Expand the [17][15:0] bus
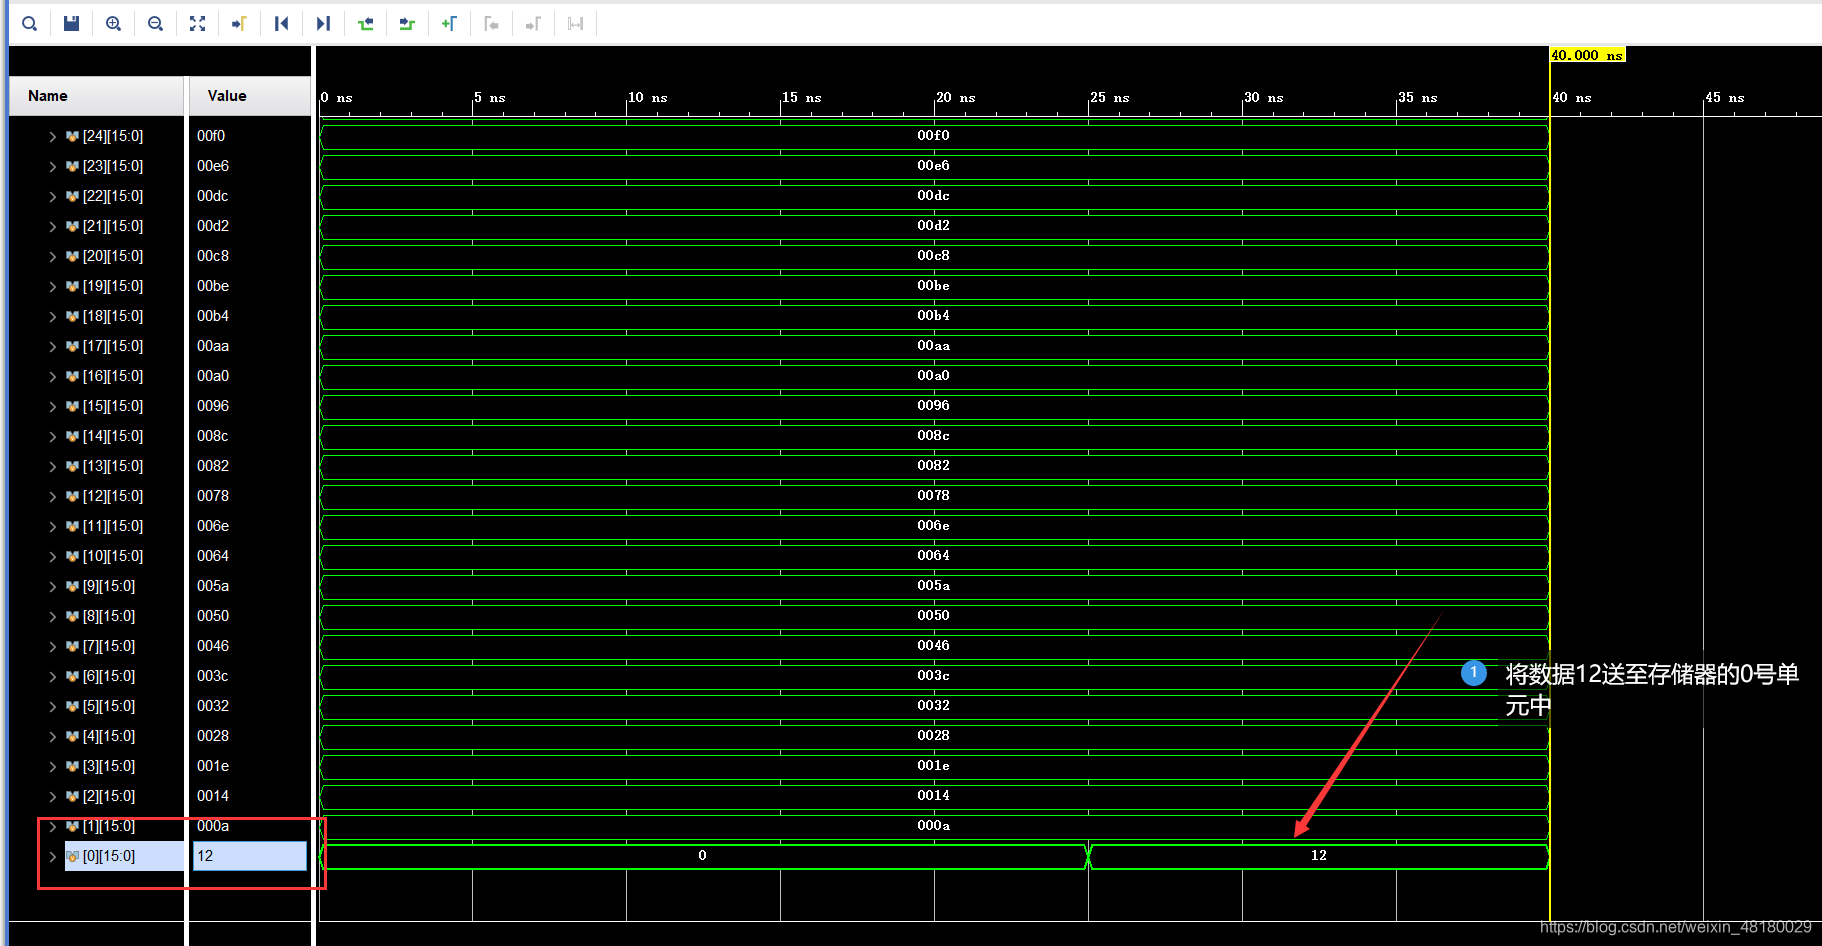Image resolution: width=1822 pixels, height=946 pixels. pos(53,346)
